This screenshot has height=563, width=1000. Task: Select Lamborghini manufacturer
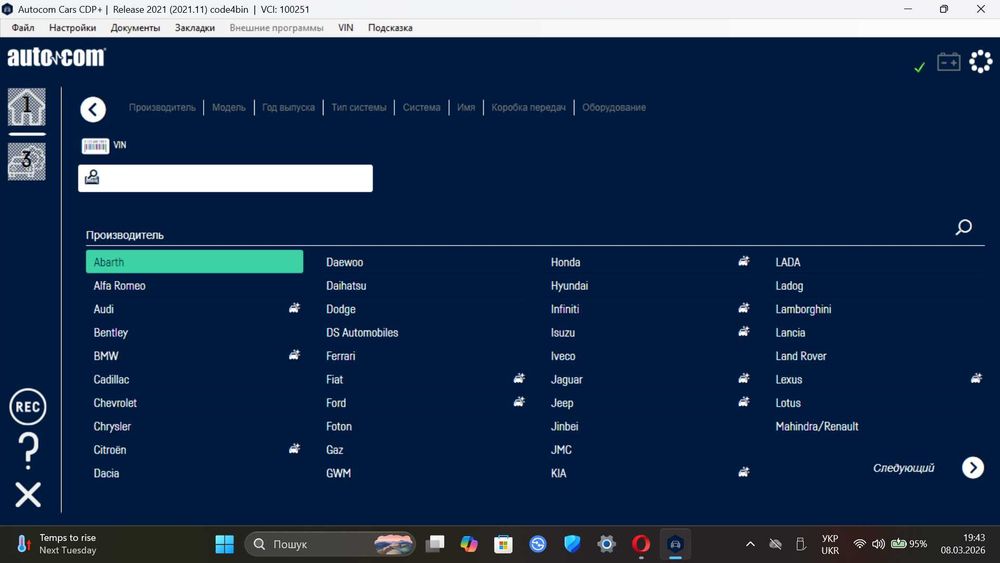pyautogui.click(x=804, y=309)
